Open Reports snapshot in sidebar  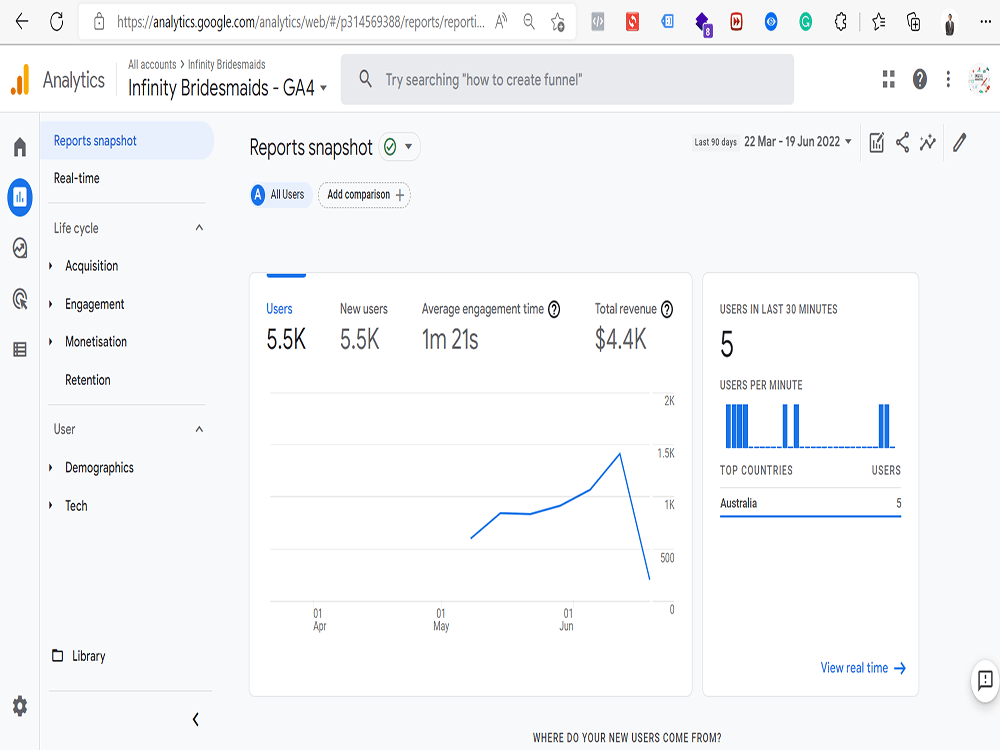pos(126,140)
